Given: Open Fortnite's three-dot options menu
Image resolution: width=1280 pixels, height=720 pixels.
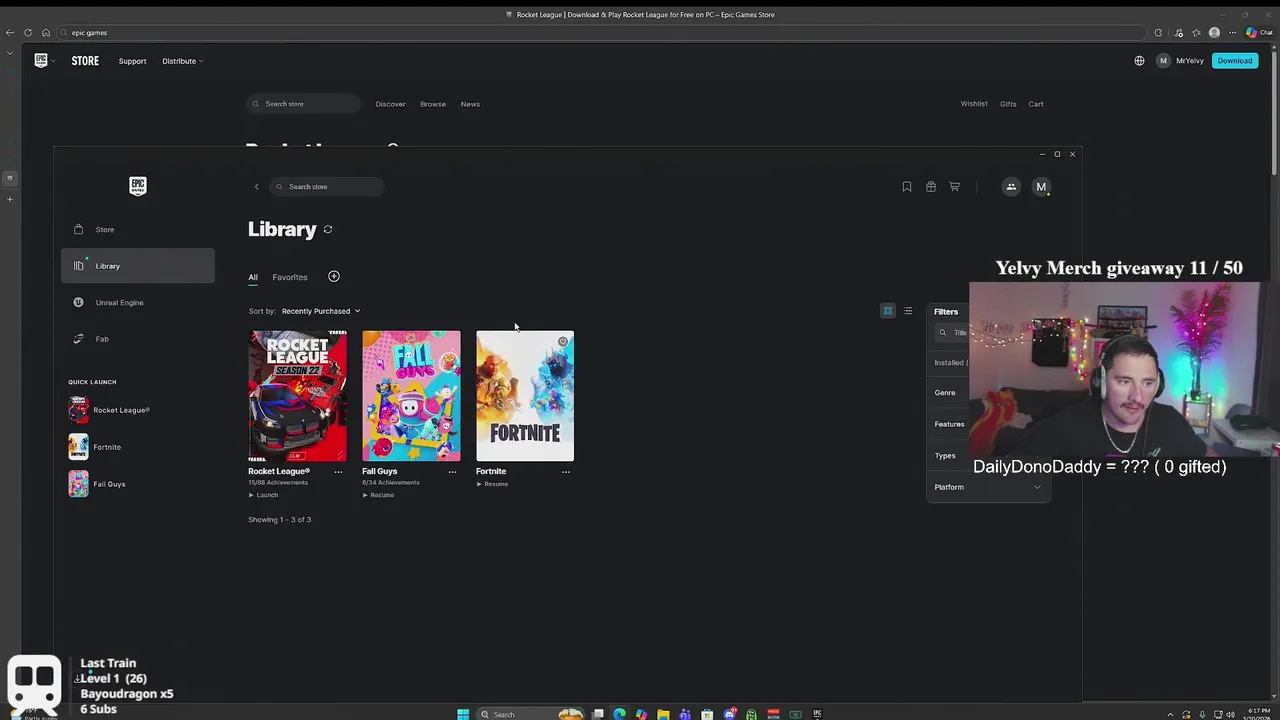Looking at the screenshot, I should [566, 472].
